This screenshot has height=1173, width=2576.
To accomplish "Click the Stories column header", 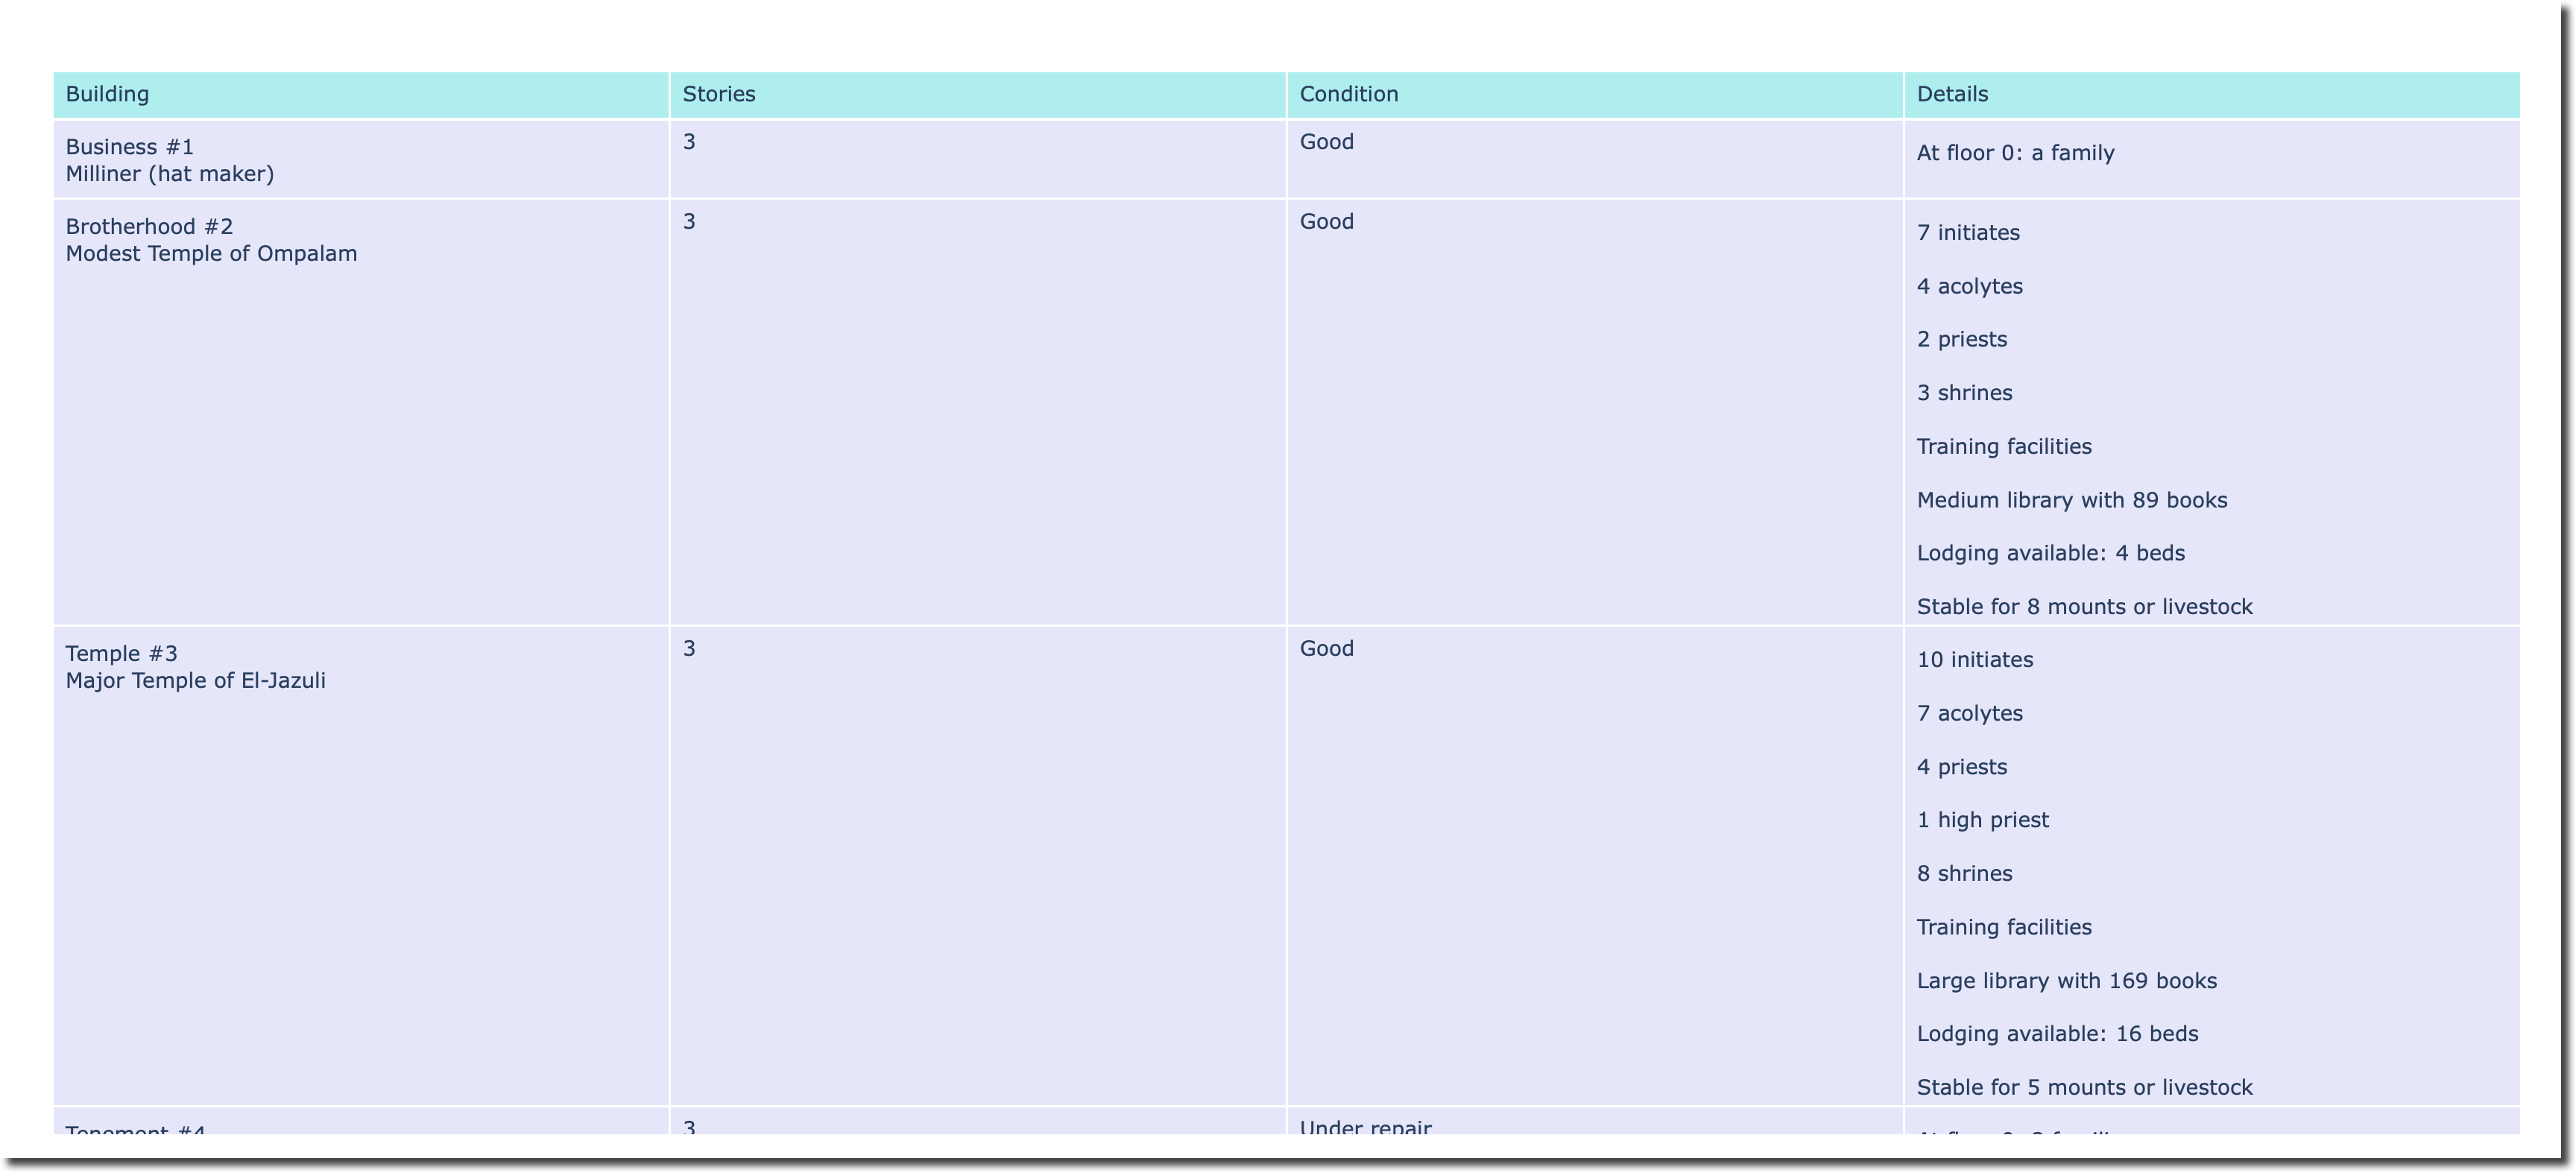I will [718, 94].
